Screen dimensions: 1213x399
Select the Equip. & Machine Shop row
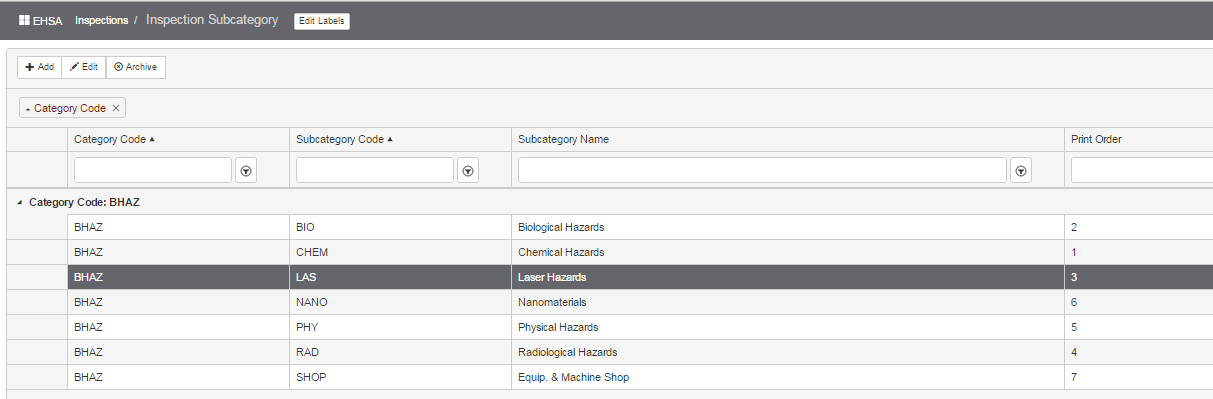tap(610, 377)
